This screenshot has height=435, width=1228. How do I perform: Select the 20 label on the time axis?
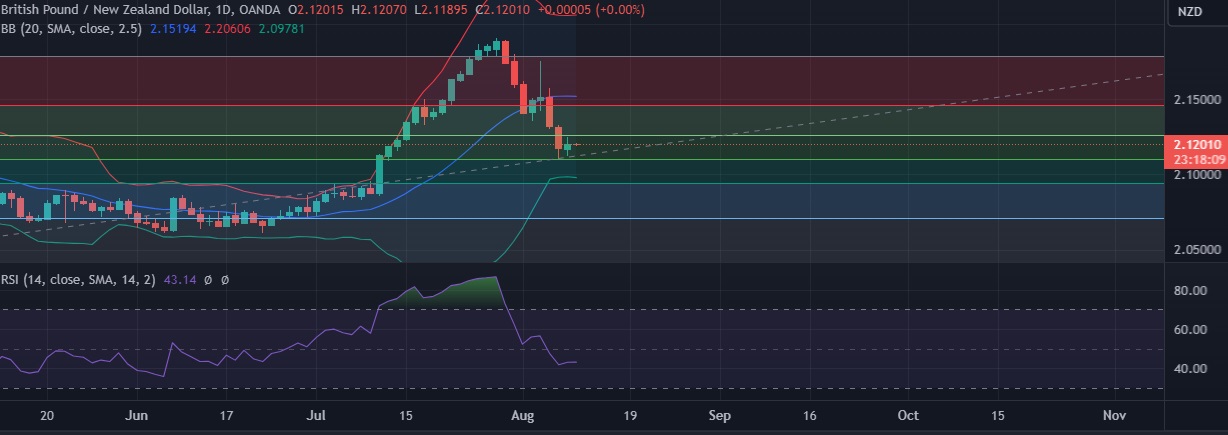tap(48, 414)
